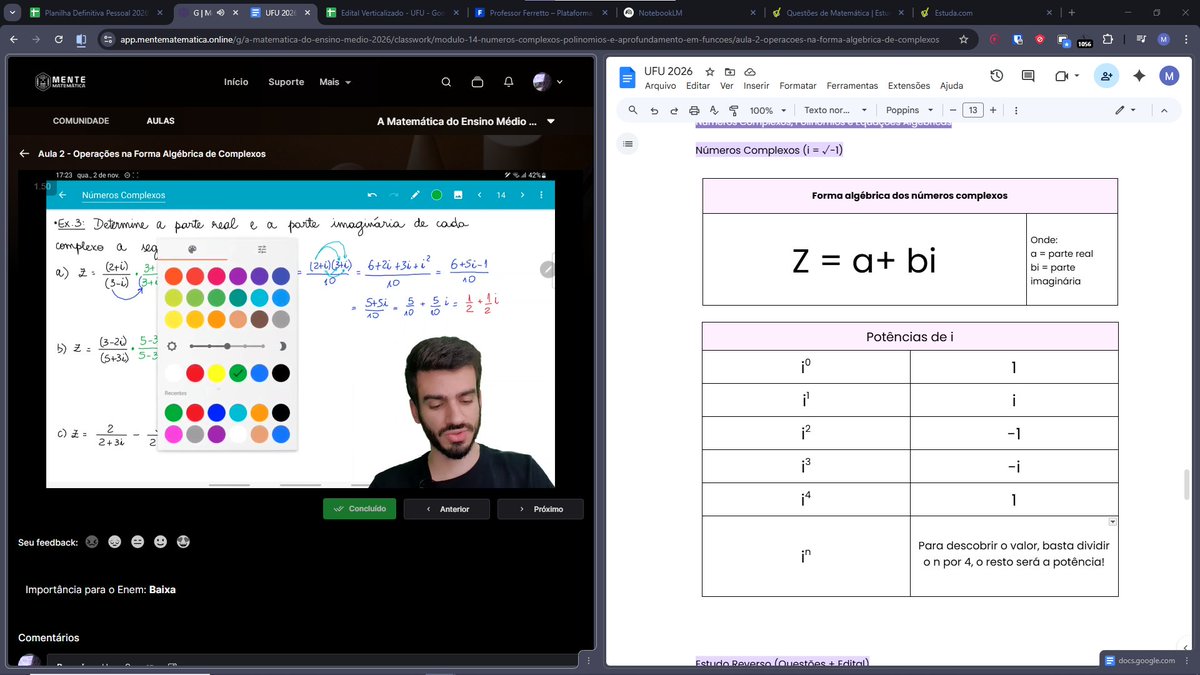Go back using the arrow beside Aula 2 title
Viewport: 1200px width, 675px height.
tap(24, 154)
